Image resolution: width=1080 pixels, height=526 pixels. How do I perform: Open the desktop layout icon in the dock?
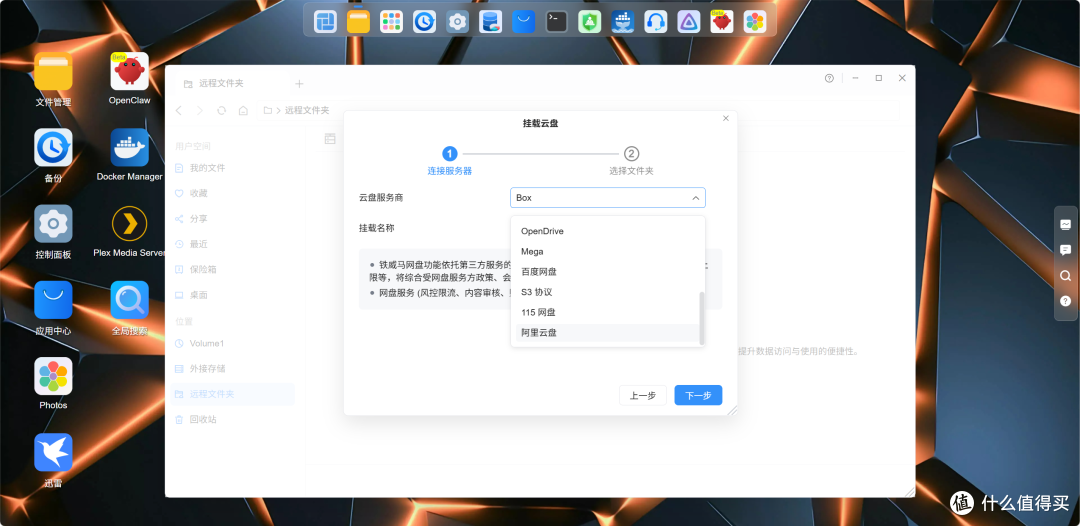[x=325, y=22]
